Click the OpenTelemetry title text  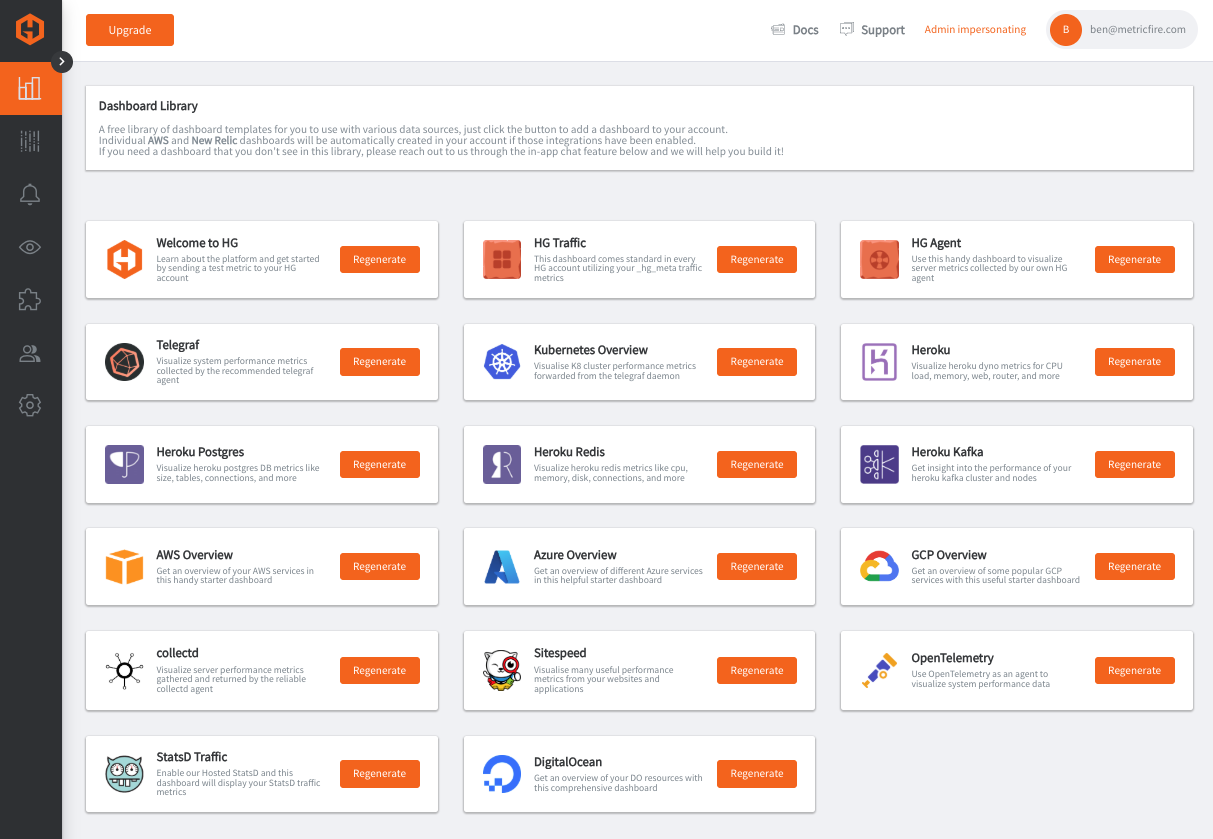click(952, 658)
